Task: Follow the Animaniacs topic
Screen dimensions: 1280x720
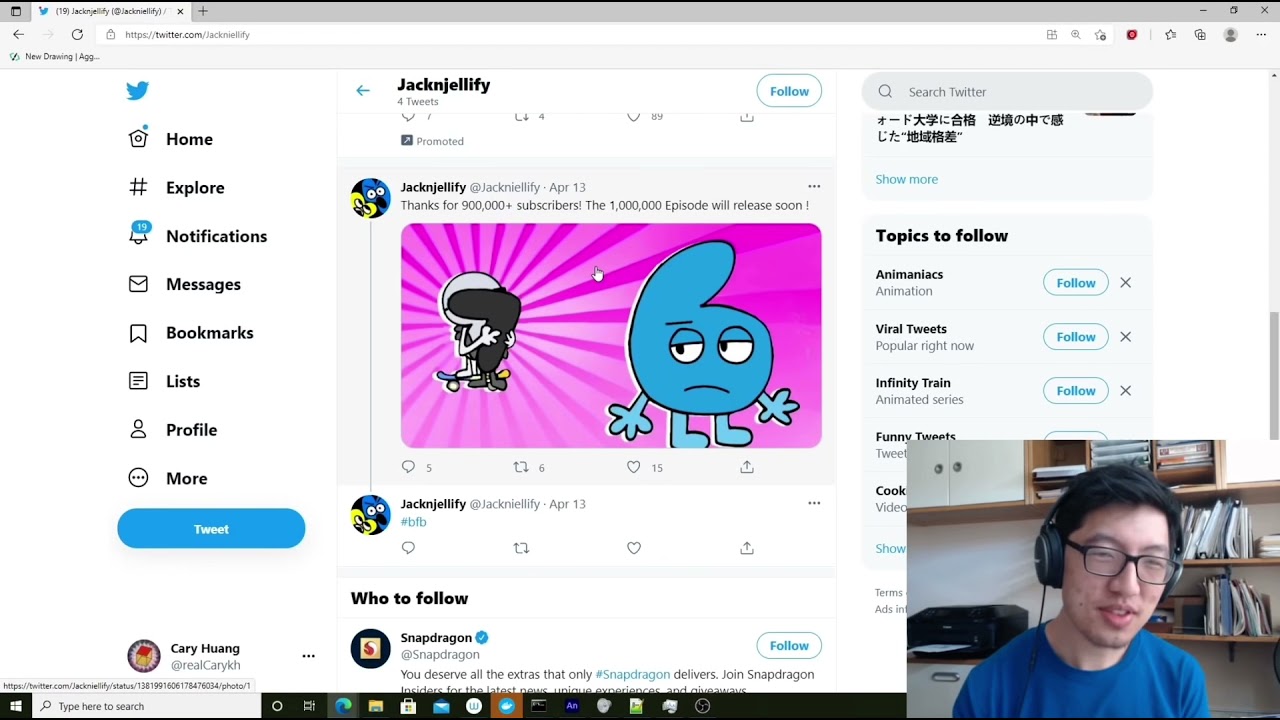Action: tap(1076, 283)
